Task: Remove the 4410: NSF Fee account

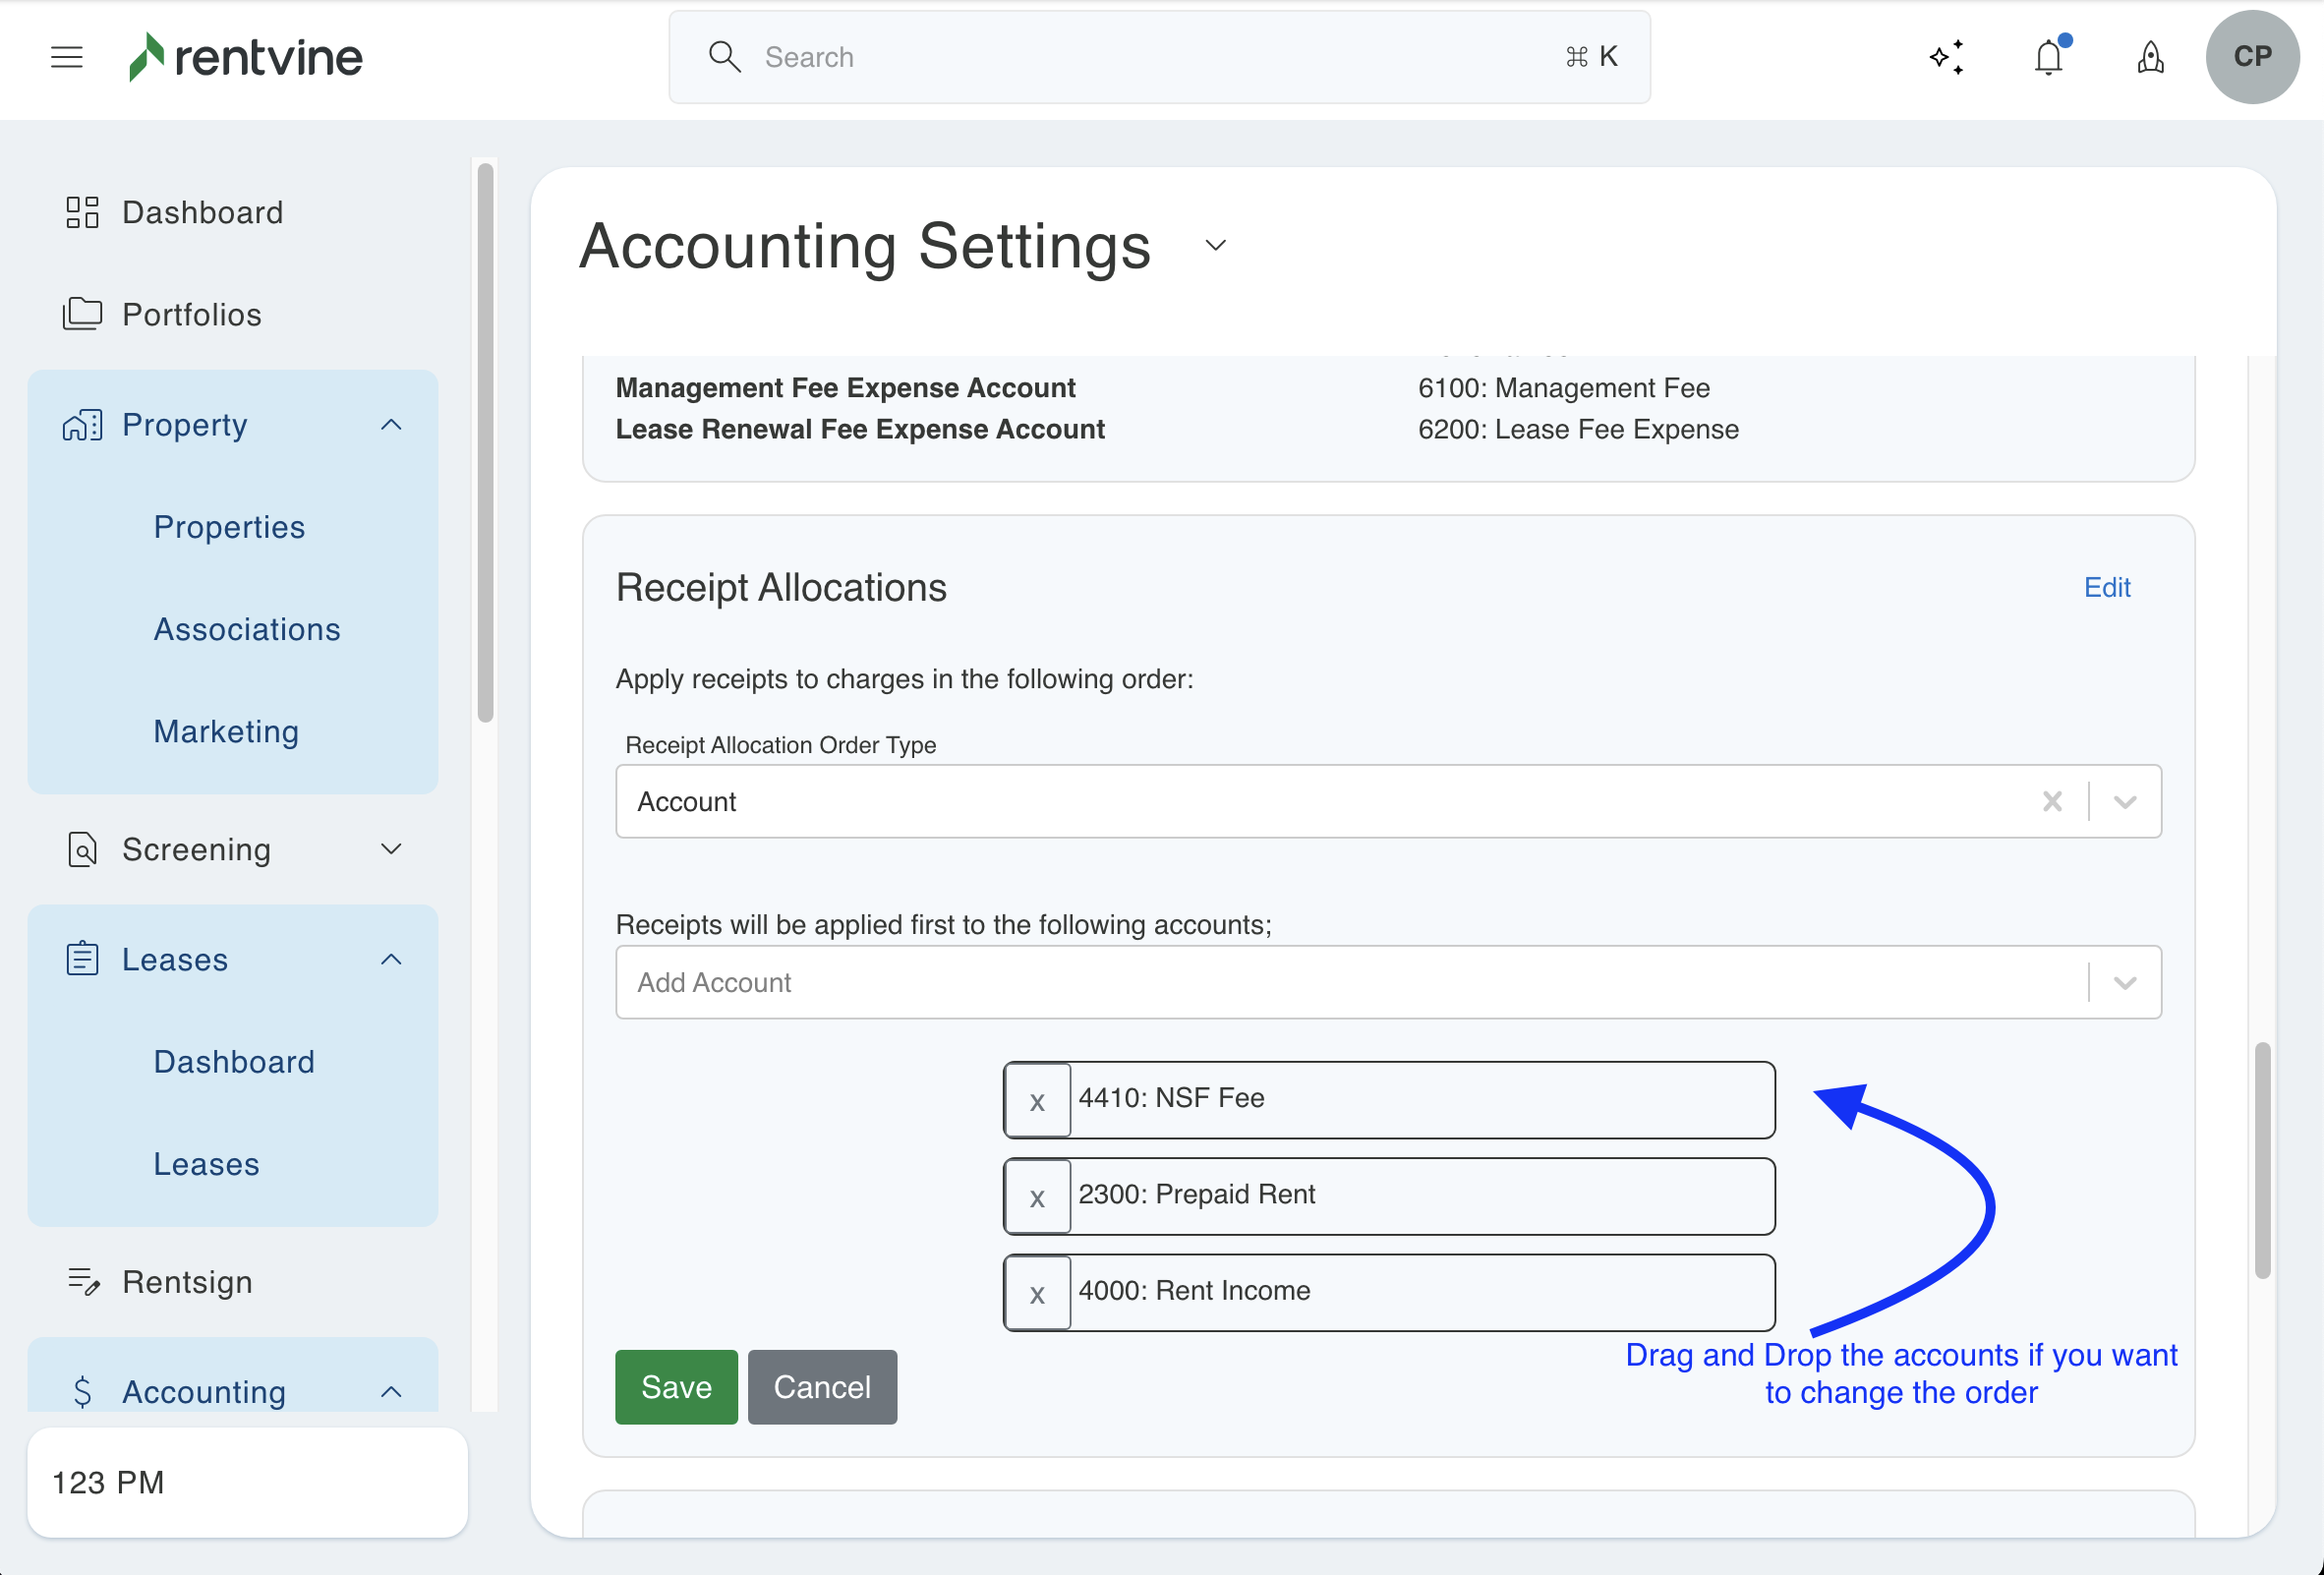Action: click(1037, 1100)
